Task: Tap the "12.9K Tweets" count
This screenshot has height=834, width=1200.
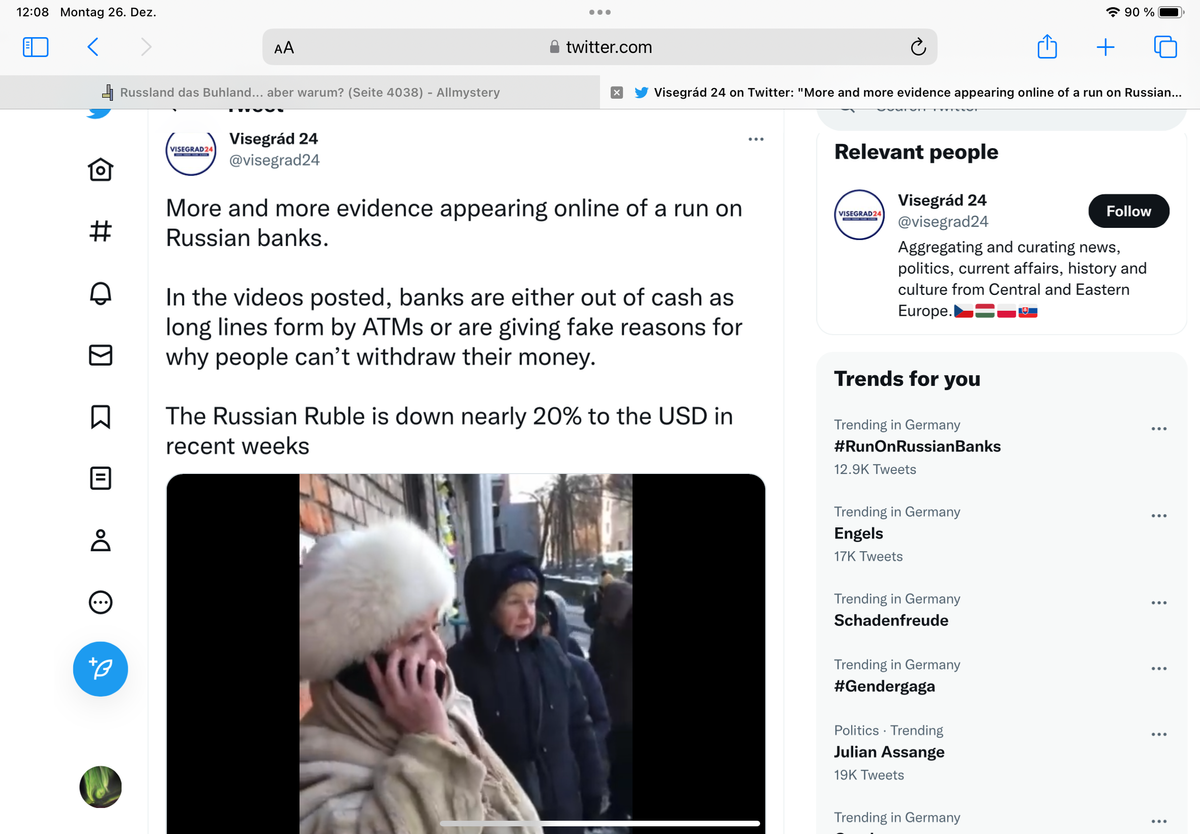Action: click(x=875, y=469)
